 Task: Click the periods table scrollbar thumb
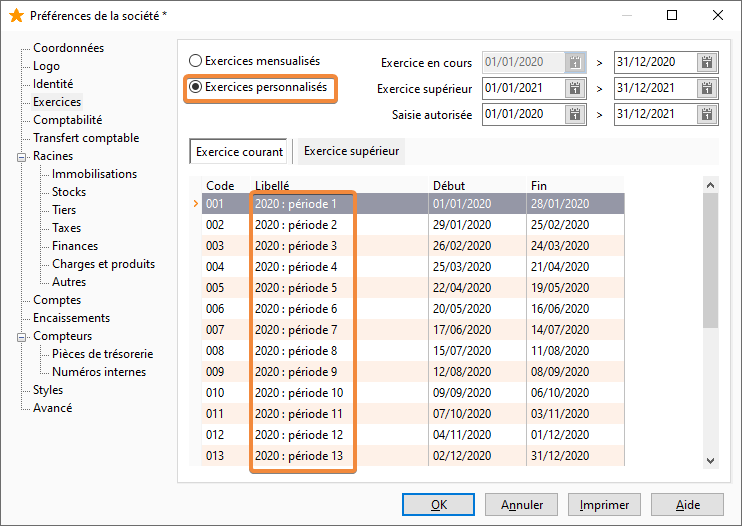pyautogui.click(x=710, y=260)
